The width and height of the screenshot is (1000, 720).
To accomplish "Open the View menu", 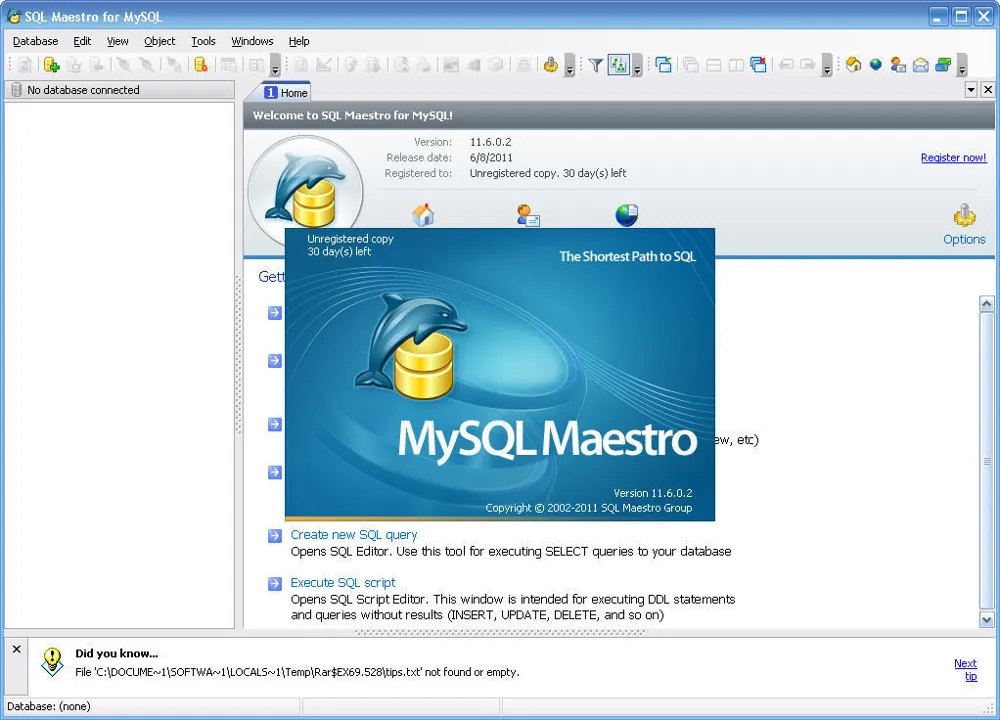I will click(117, 41).
